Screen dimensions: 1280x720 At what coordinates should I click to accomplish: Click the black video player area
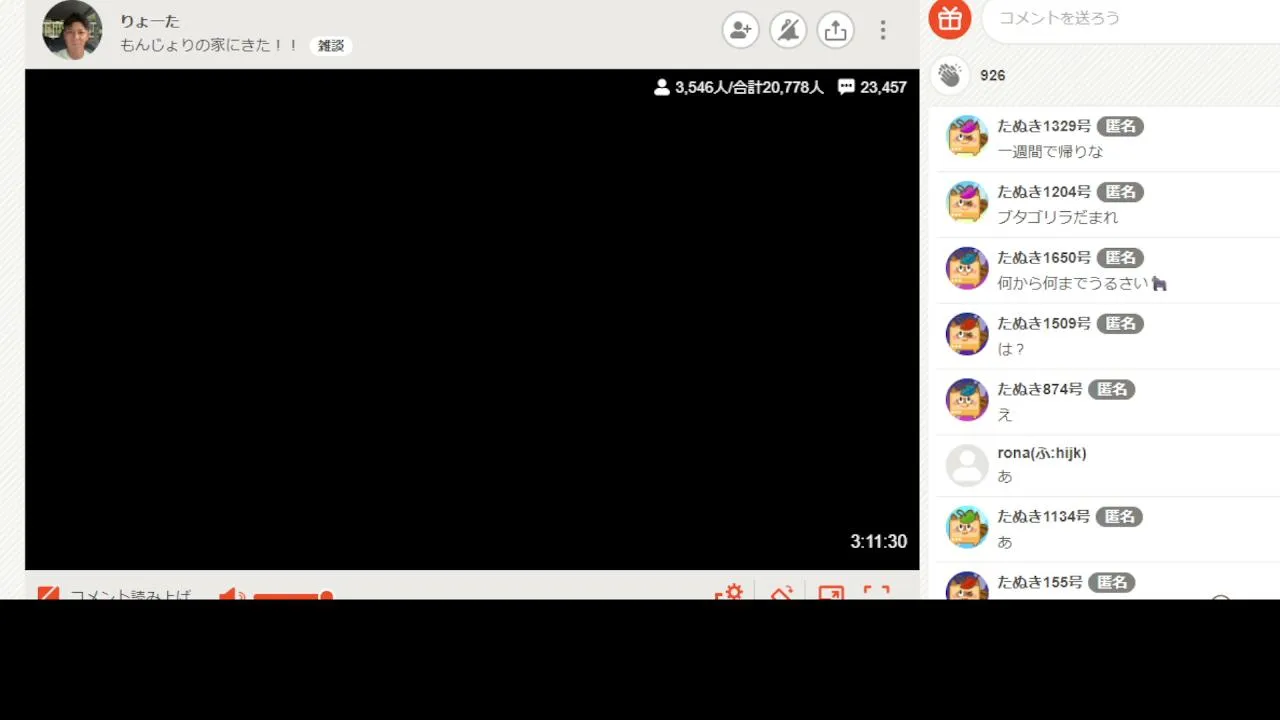pos(472,319)
